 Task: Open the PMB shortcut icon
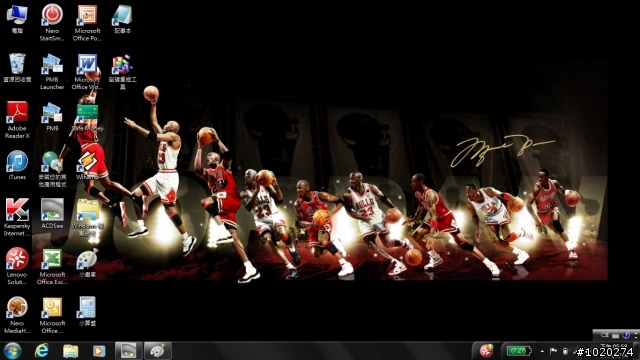(x=52, y=116)
